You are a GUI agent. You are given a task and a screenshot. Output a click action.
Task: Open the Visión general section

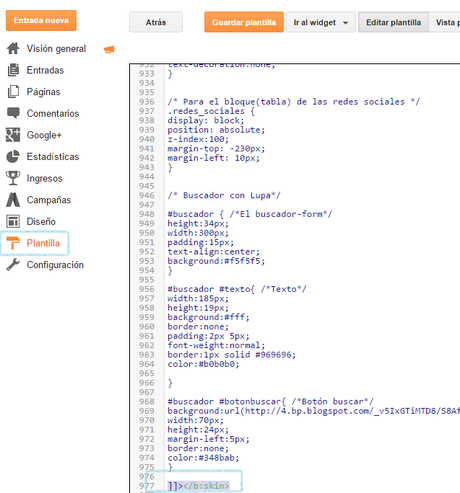coord(56,49)
